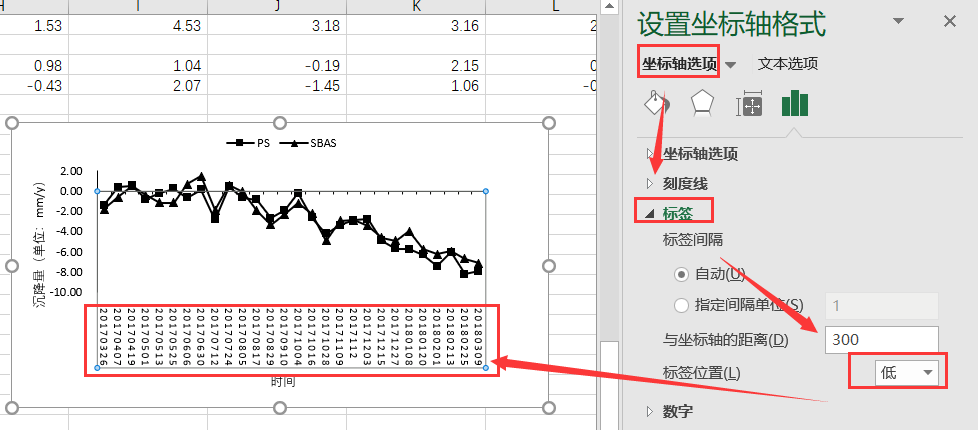978x430 pixels.
Task: Select cell containing 1.53
Action: 34,25
